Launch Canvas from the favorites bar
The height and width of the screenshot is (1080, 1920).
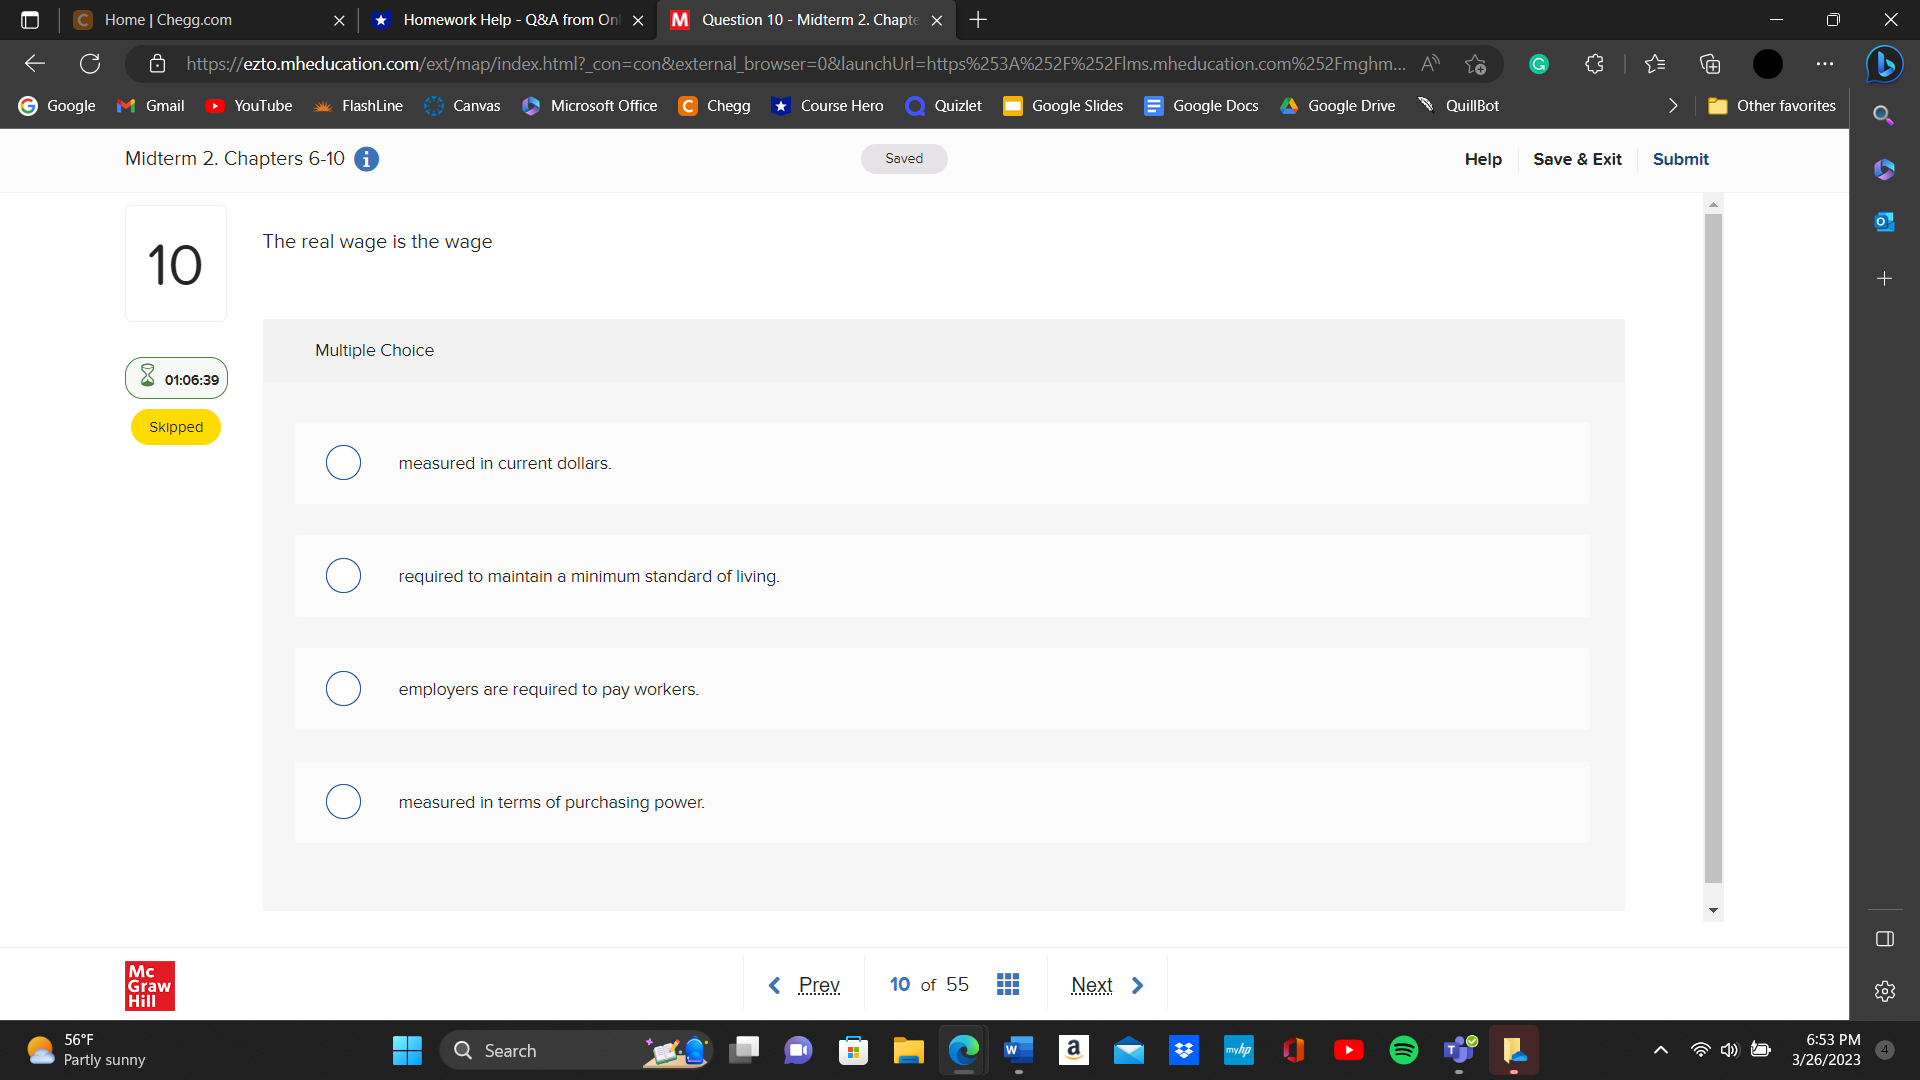coord(461,105)
